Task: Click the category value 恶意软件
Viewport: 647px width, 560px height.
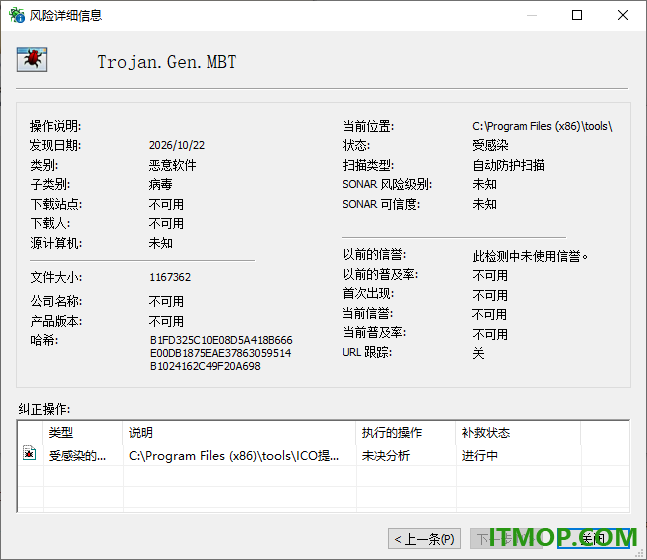Action: click(172, 165)
